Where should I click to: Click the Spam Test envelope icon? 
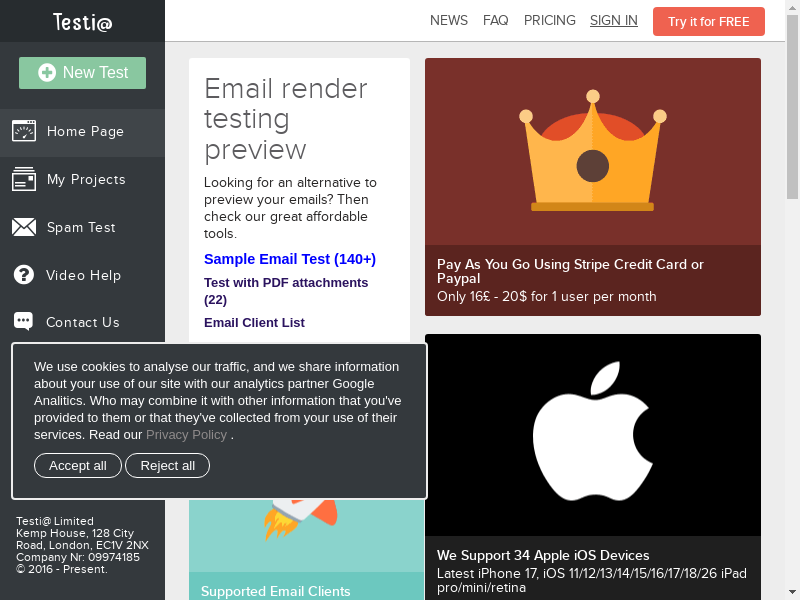pos(24,227)
